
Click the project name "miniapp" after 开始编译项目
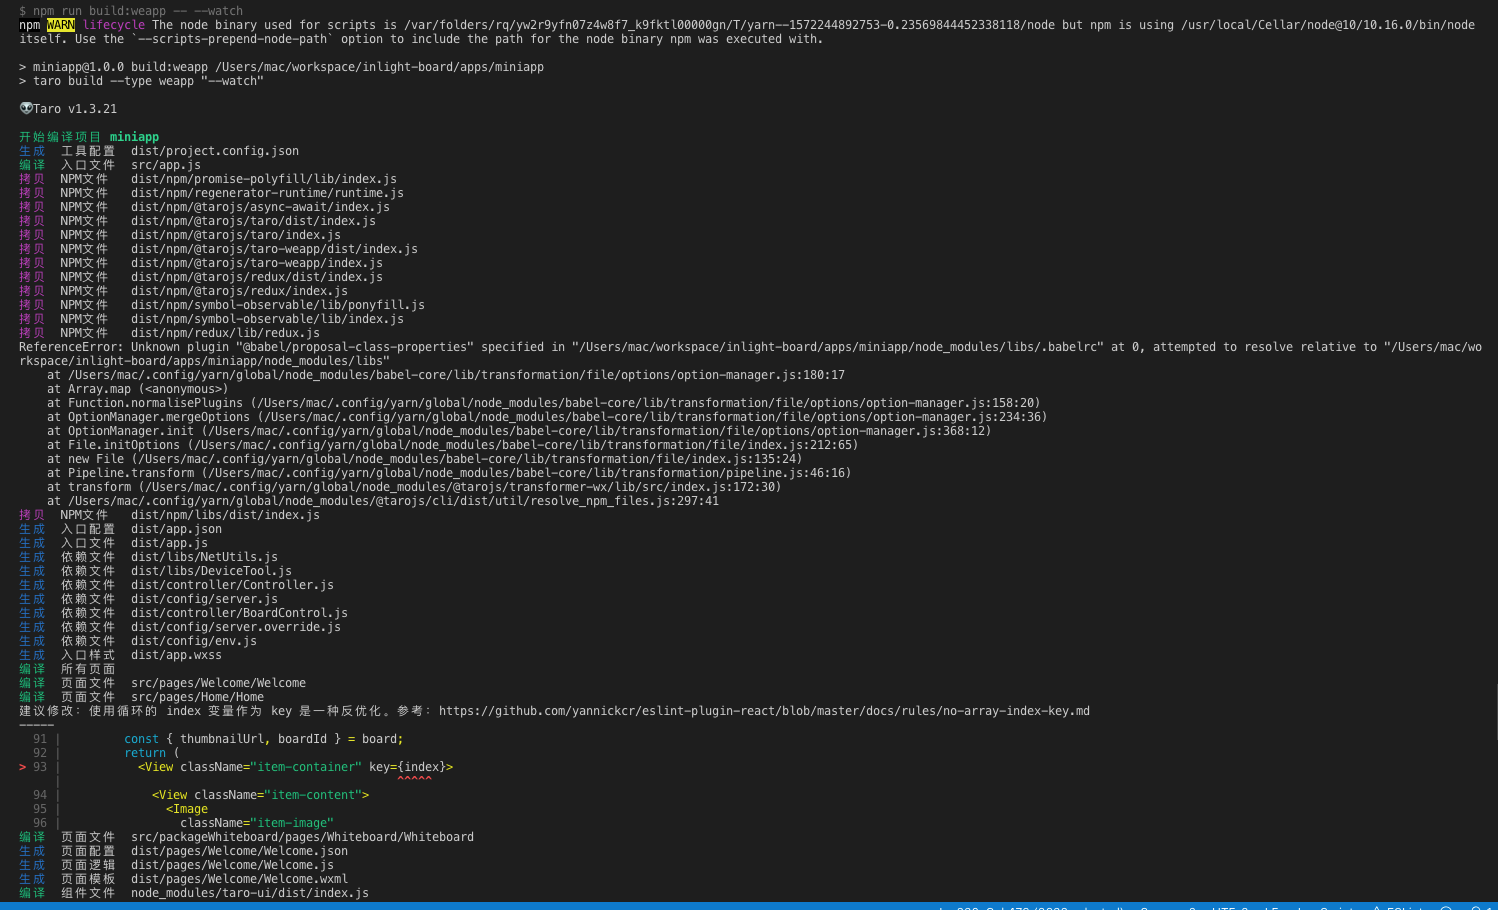point(134,137)
